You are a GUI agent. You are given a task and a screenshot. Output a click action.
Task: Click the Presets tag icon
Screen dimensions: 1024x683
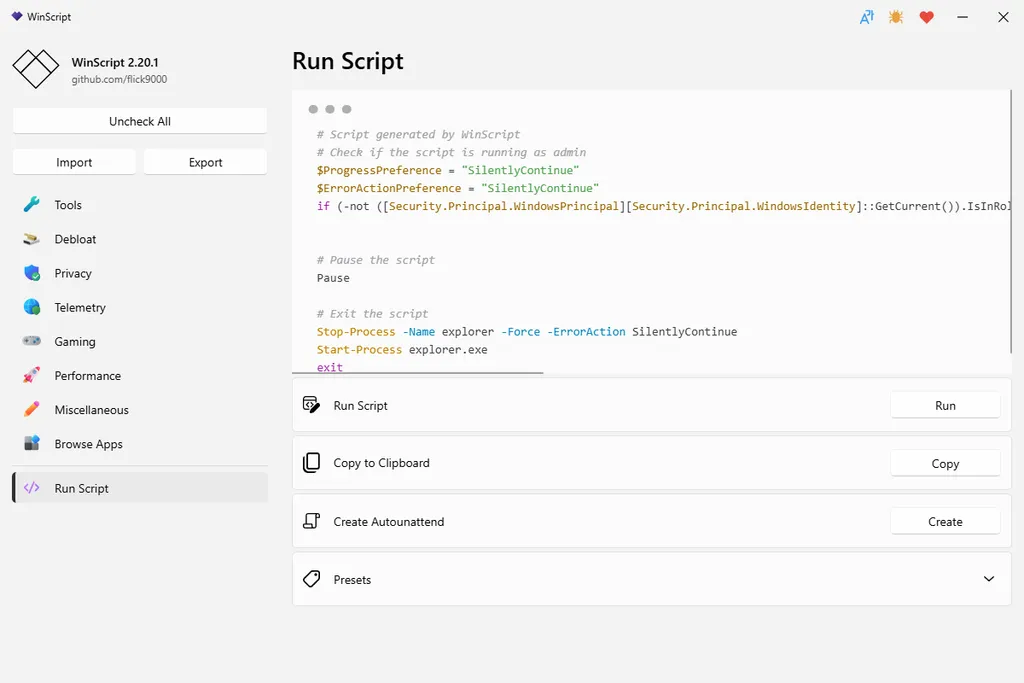(x=312, y=579)
